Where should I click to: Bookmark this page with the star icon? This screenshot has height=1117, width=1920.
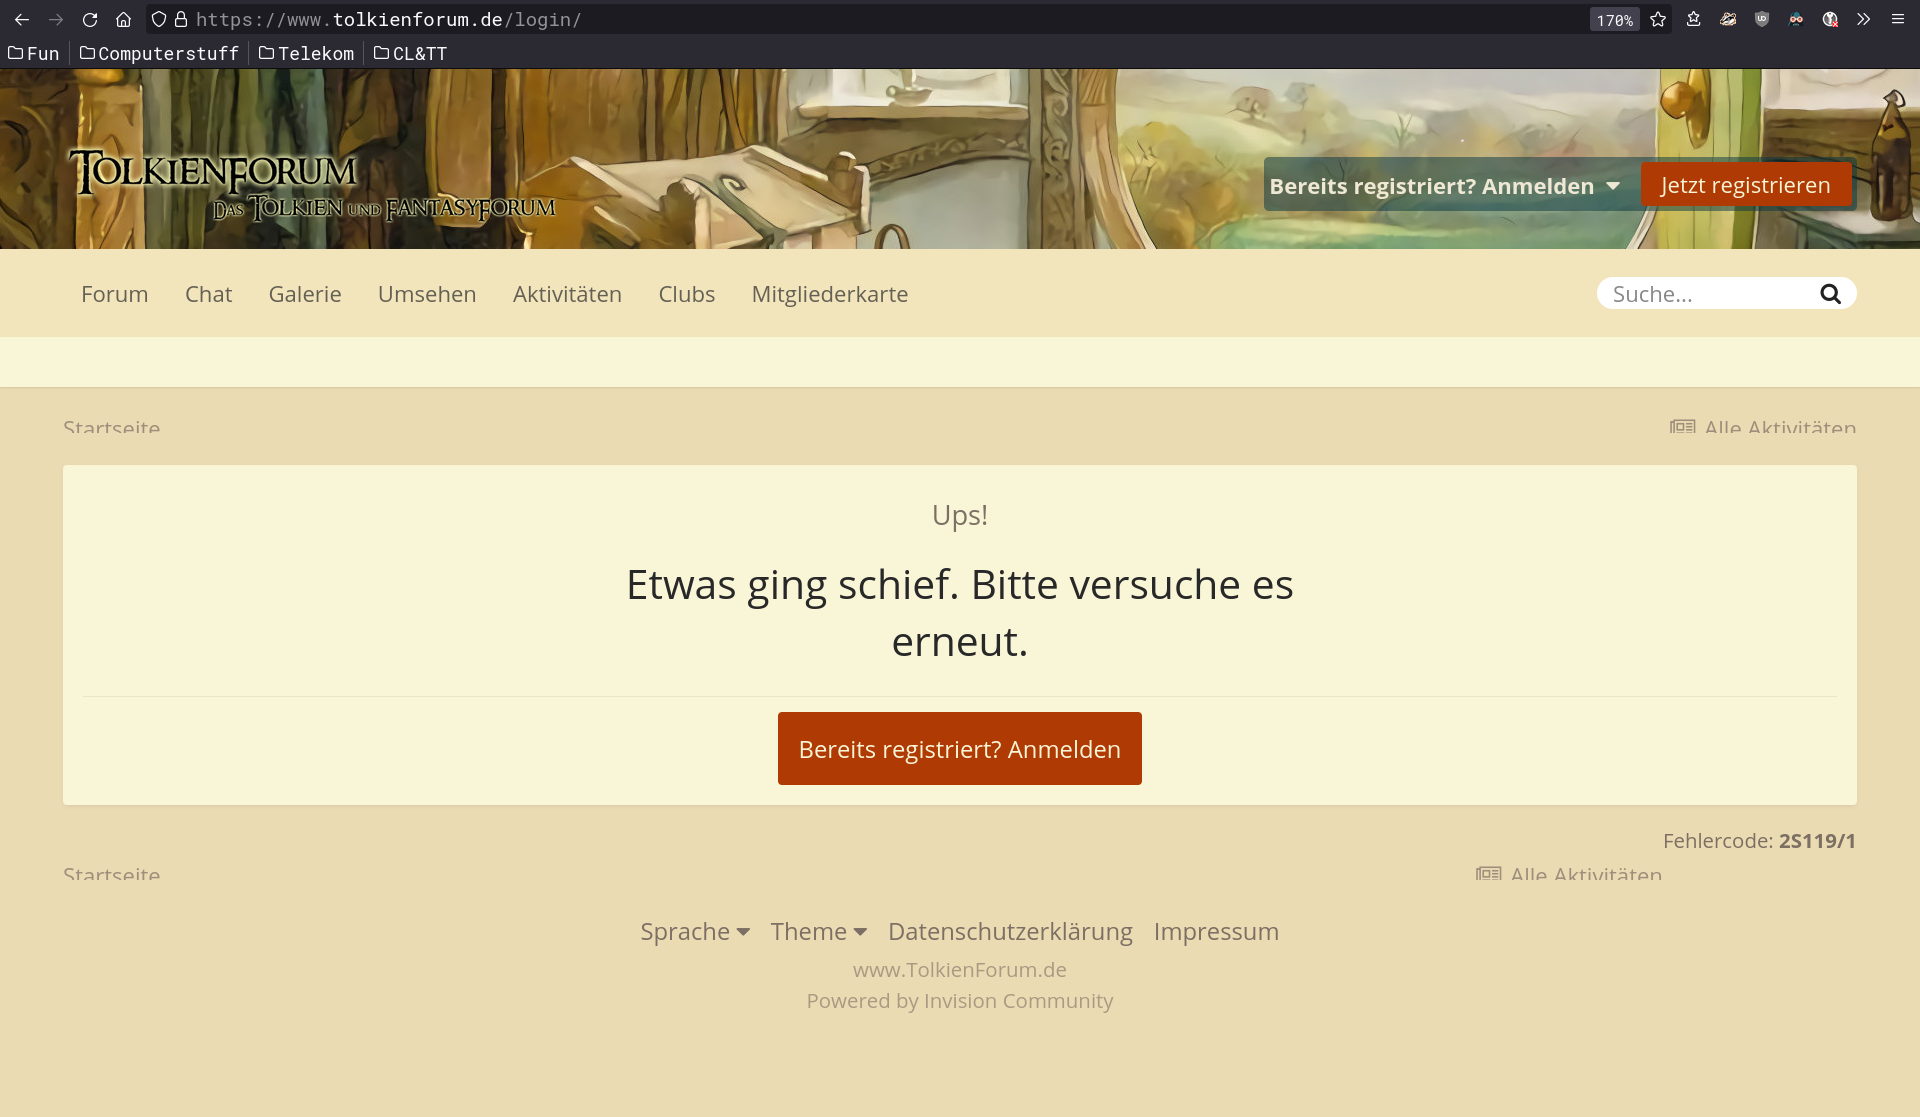(x=1658, y=20)
